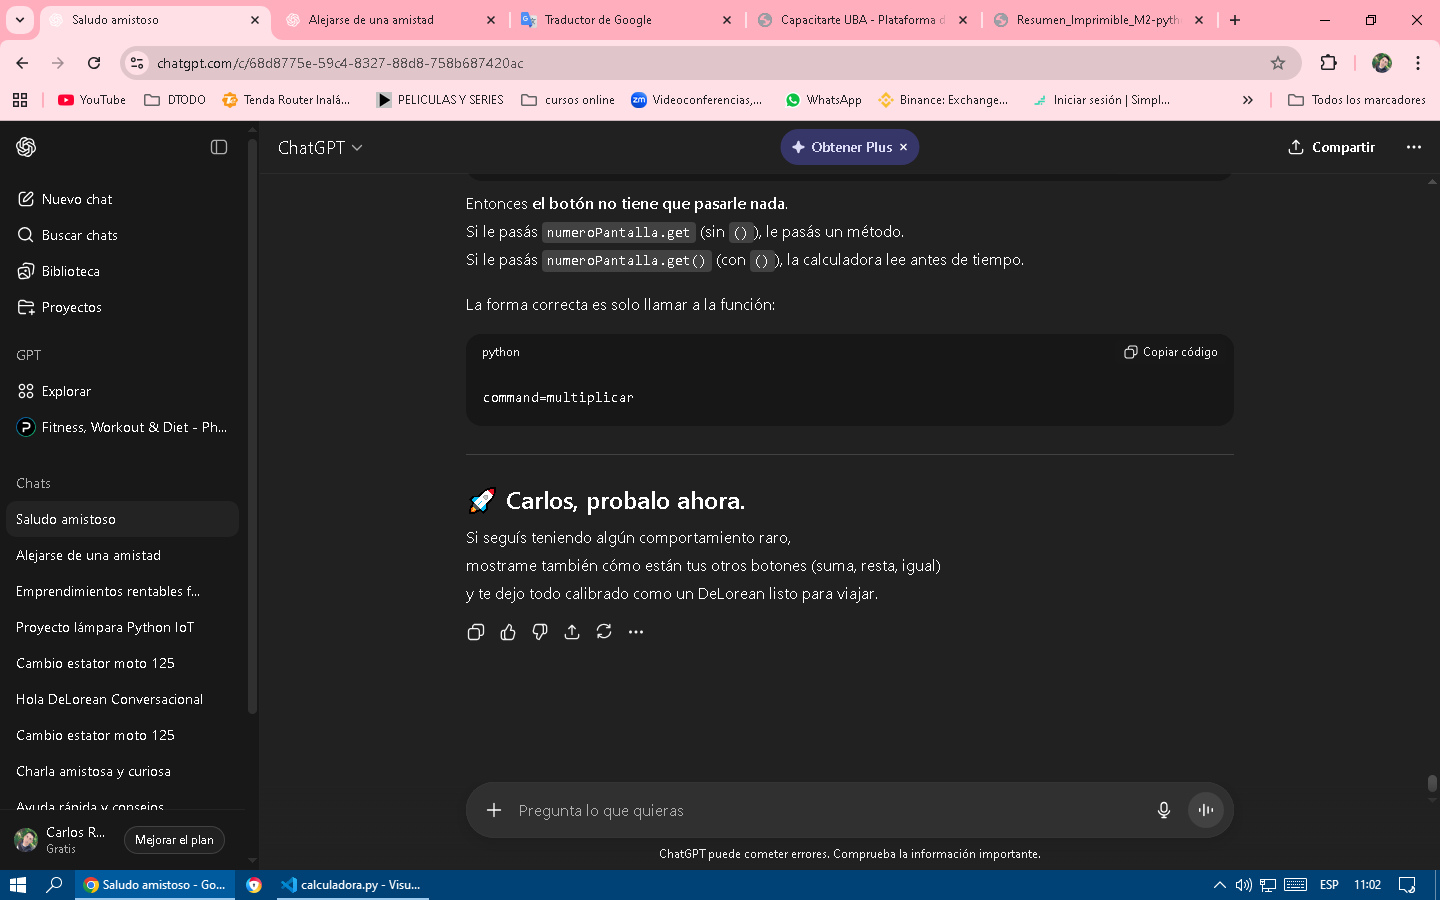Regenerate the response with retry icon
Screen dimensions: 1440x900
[604, 632]
